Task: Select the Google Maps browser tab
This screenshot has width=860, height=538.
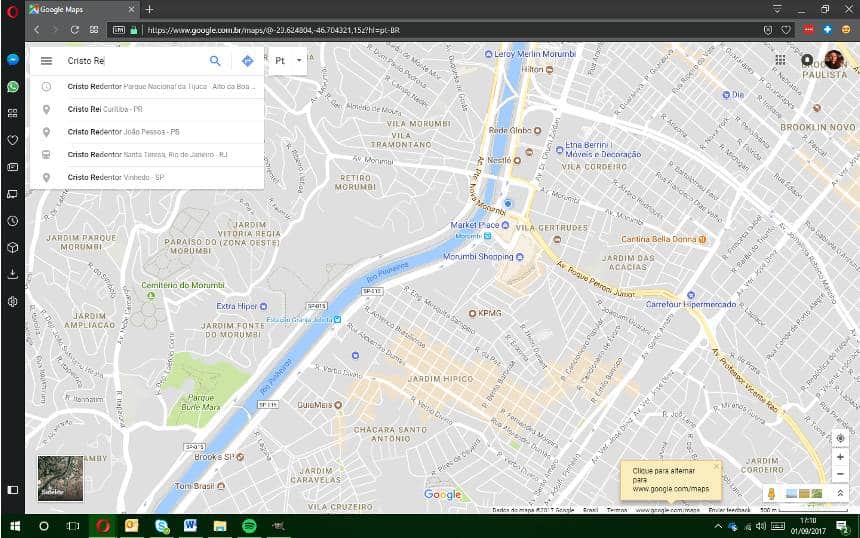Action: point(82,9)
